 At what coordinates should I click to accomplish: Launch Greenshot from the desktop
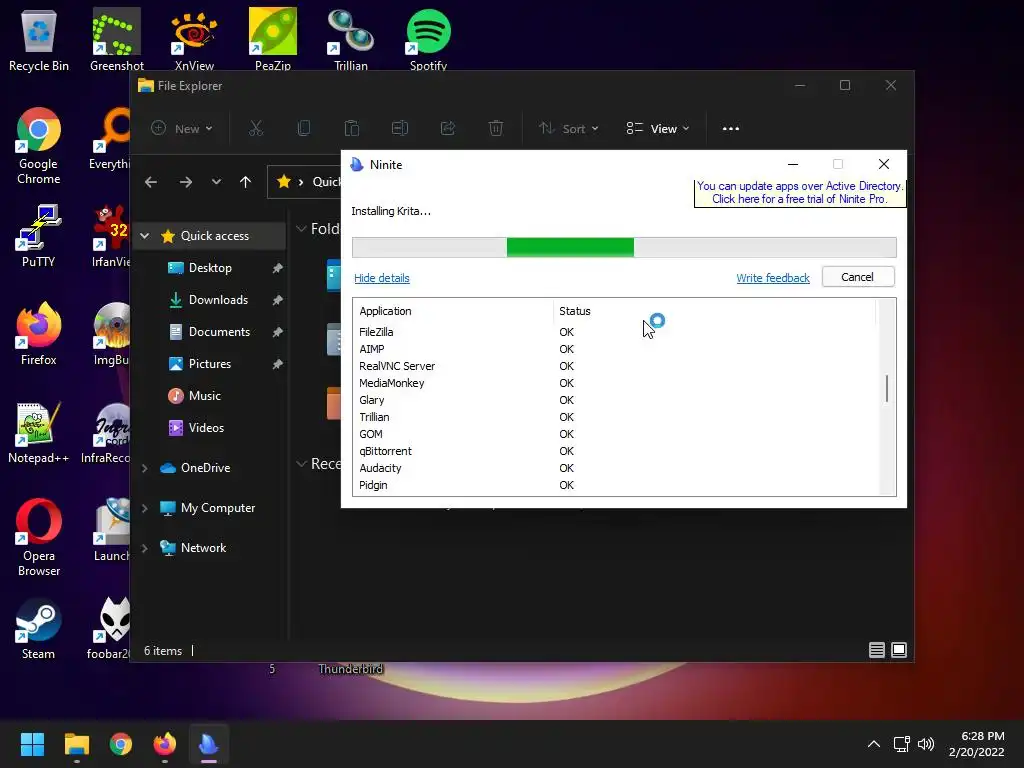coord(116,40)
